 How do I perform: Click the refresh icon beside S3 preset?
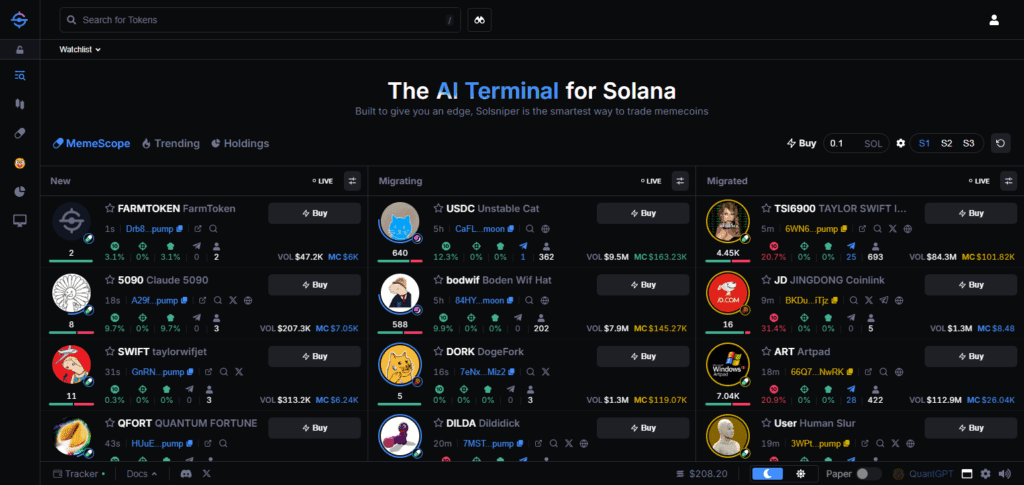[1000, 143]
